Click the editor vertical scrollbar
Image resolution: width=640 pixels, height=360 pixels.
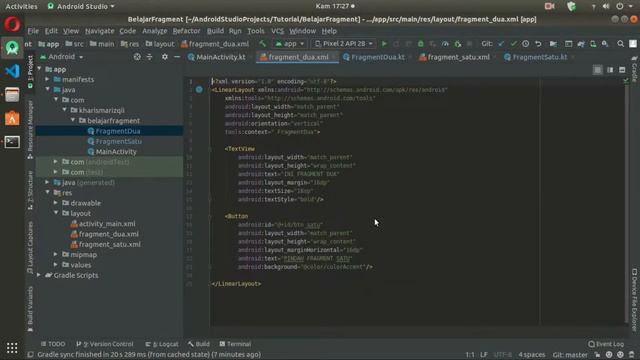pos(627,202)
